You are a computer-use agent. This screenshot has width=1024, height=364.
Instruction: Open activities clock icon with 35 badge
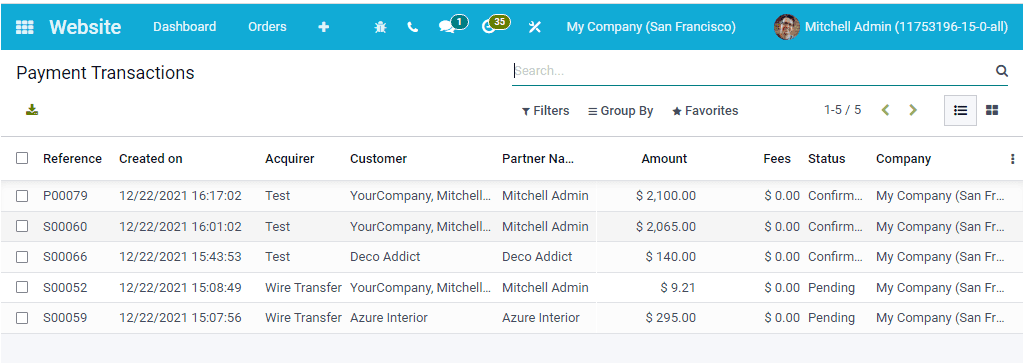click(488, 27)
